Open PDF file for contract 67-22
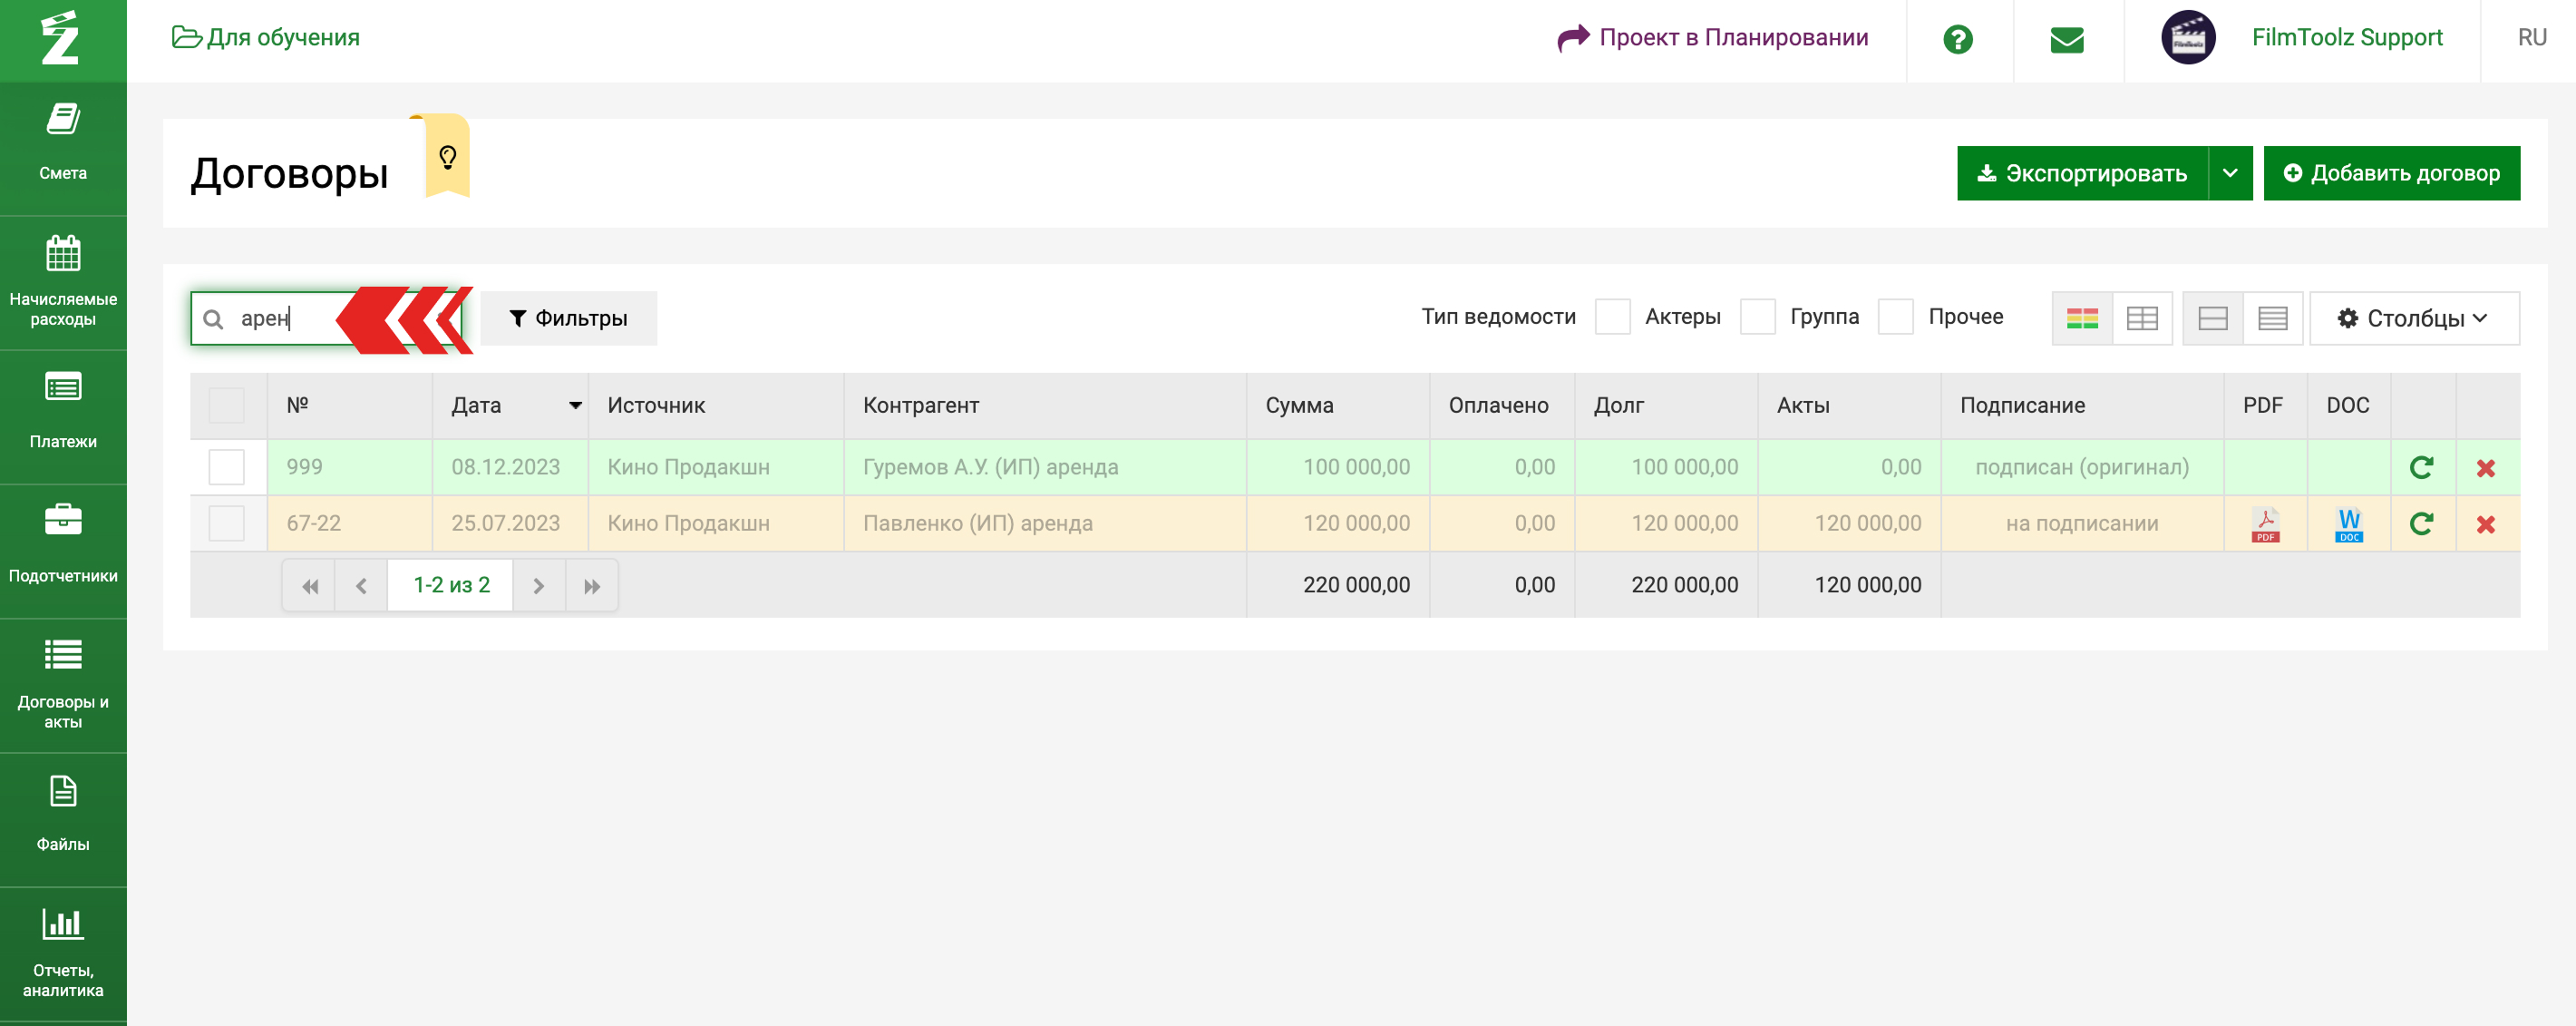Image resolution: width=2576 pixels, height=1026 pixels. pos(2265,524)
